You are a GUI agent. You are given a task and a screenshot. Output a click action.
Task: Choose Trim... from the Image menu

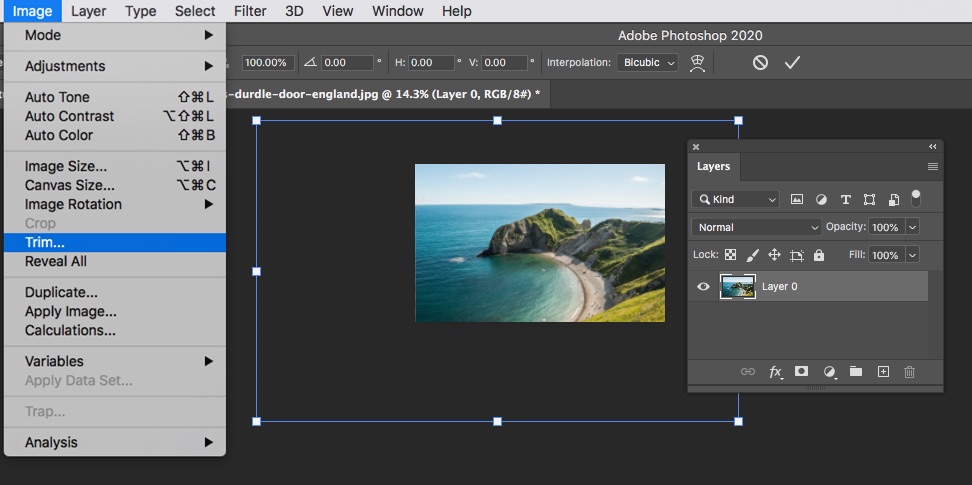tap(45, 242)
